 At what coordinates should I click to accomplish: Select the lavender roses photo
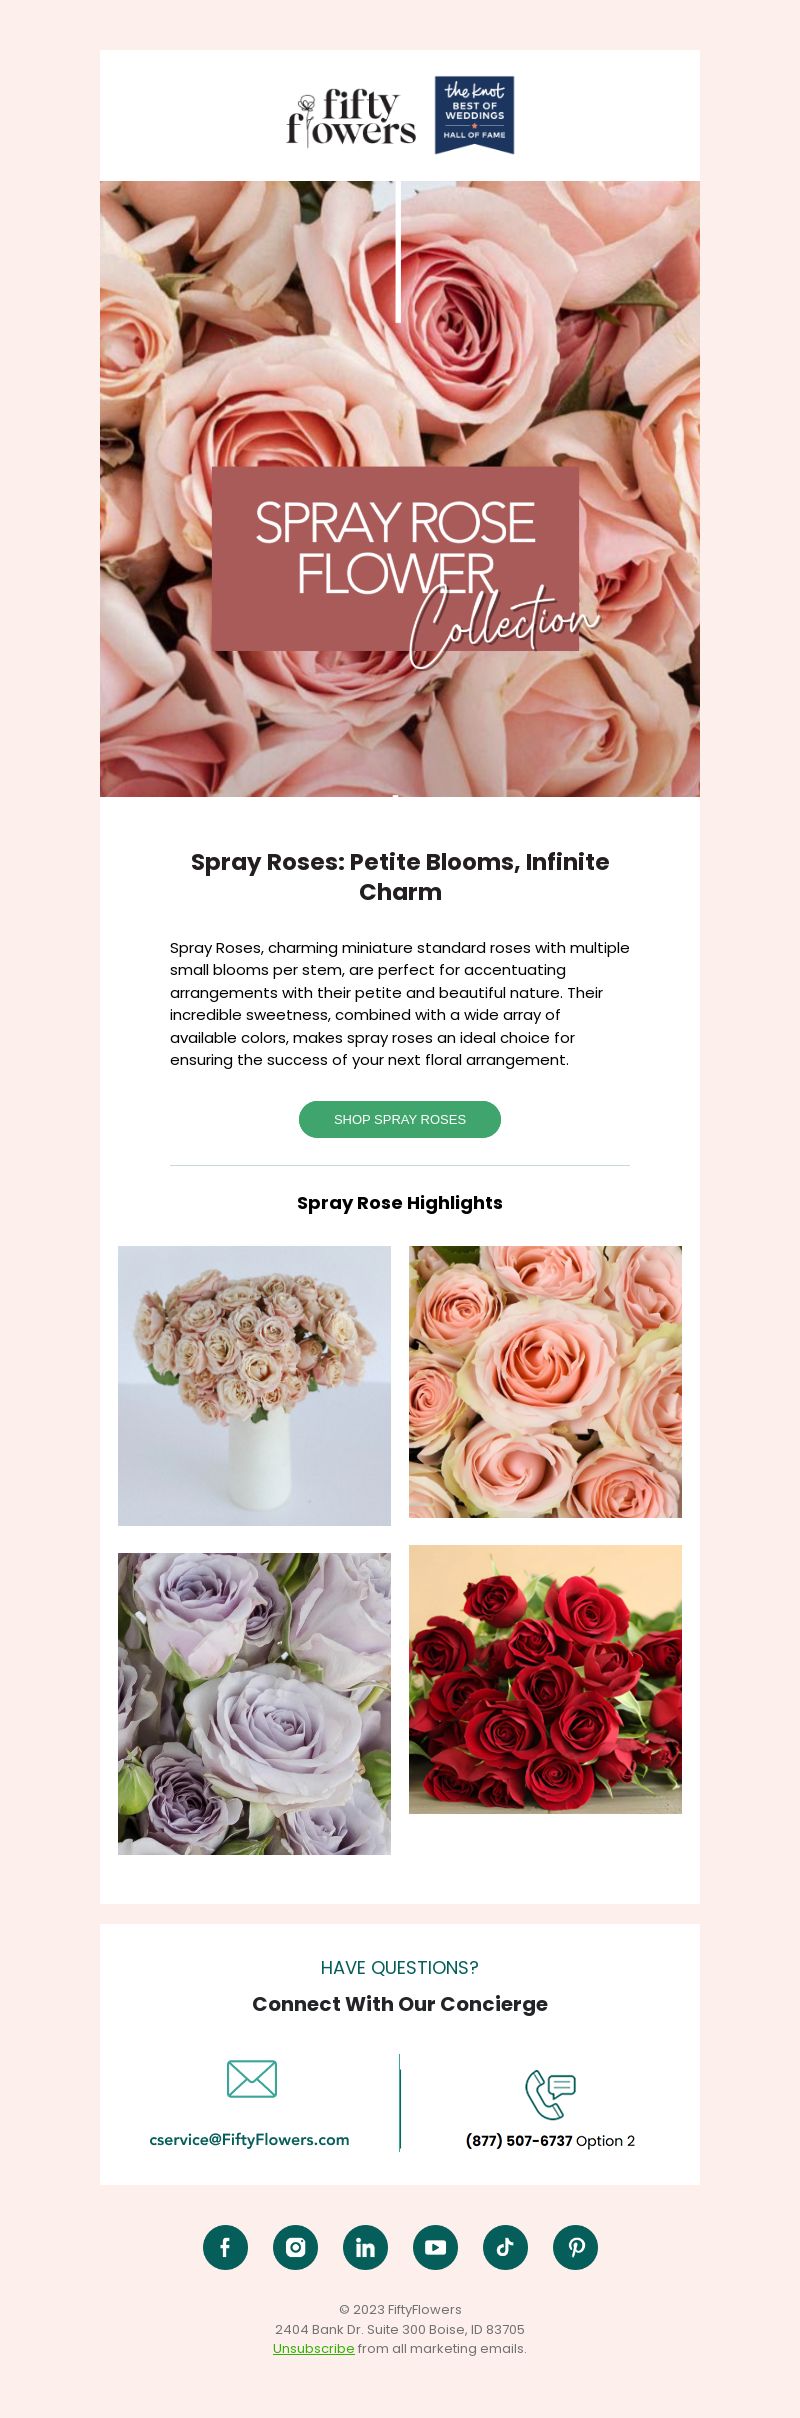pyautogui.click(x=254, y=1704)
